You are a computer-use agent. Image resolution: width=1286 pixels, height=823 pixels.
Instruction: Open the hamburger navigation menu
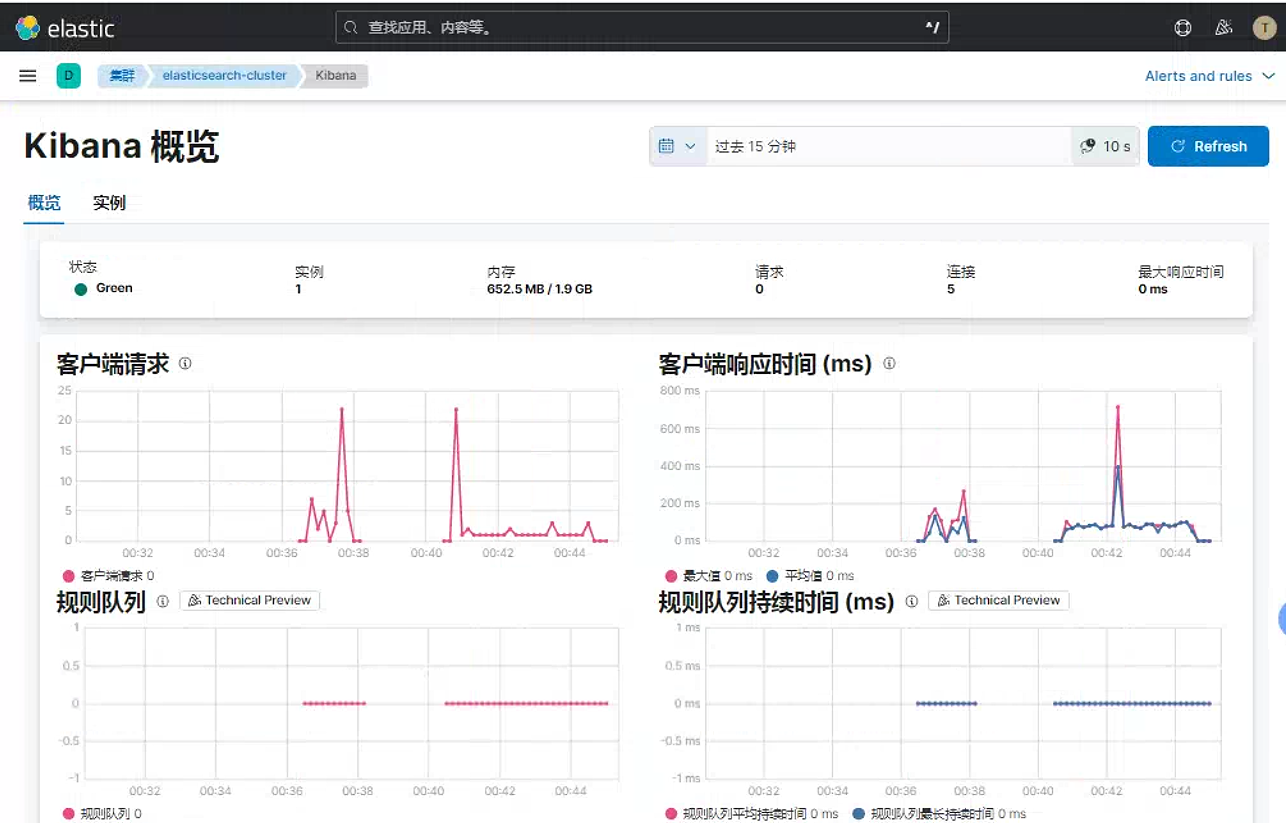coord(28,76)
